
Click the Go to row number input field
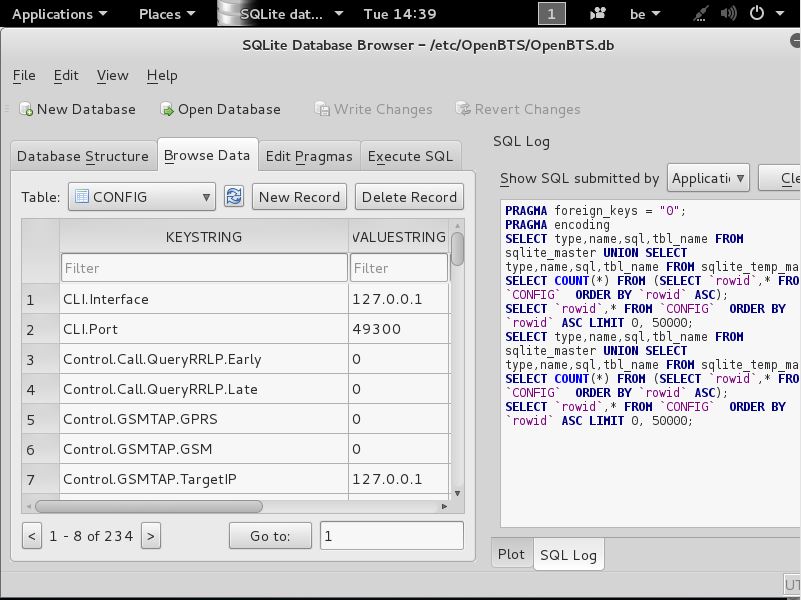coord(392,536)
